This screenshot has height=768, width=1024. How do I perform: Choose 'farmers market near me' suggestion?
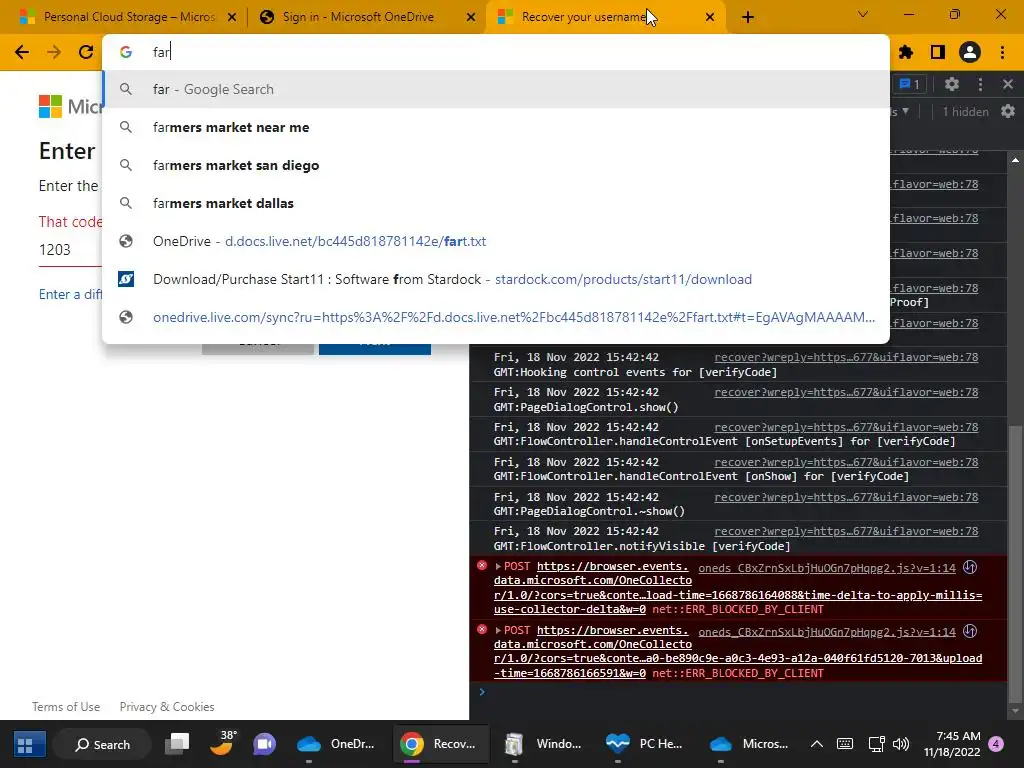click(x=496, y=127)
